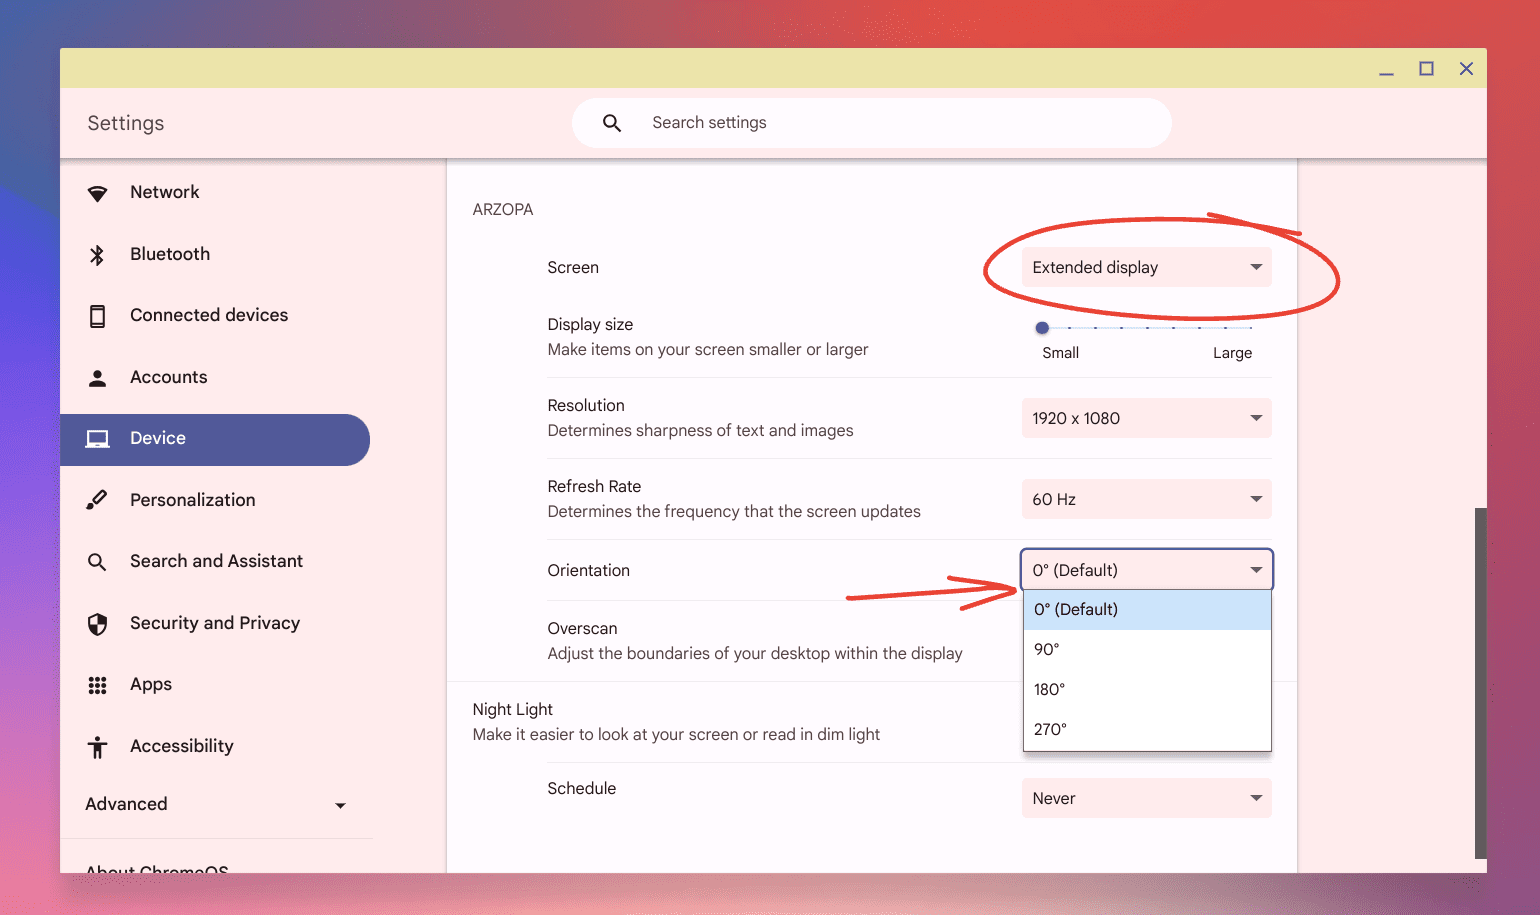Click the Security and Privacy shield icon

pyautogui.click(x=97, y=624)
